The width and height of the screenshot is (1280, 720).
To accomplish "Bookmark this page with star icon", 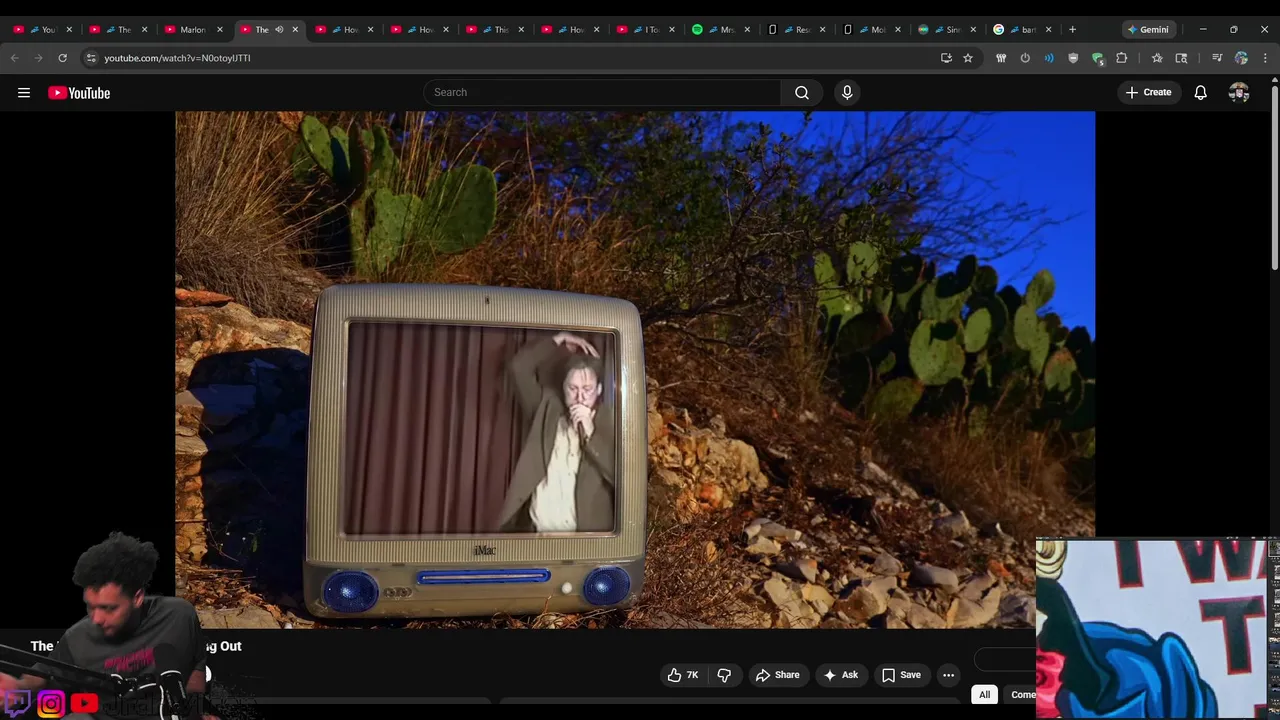I will pos(967,58).
